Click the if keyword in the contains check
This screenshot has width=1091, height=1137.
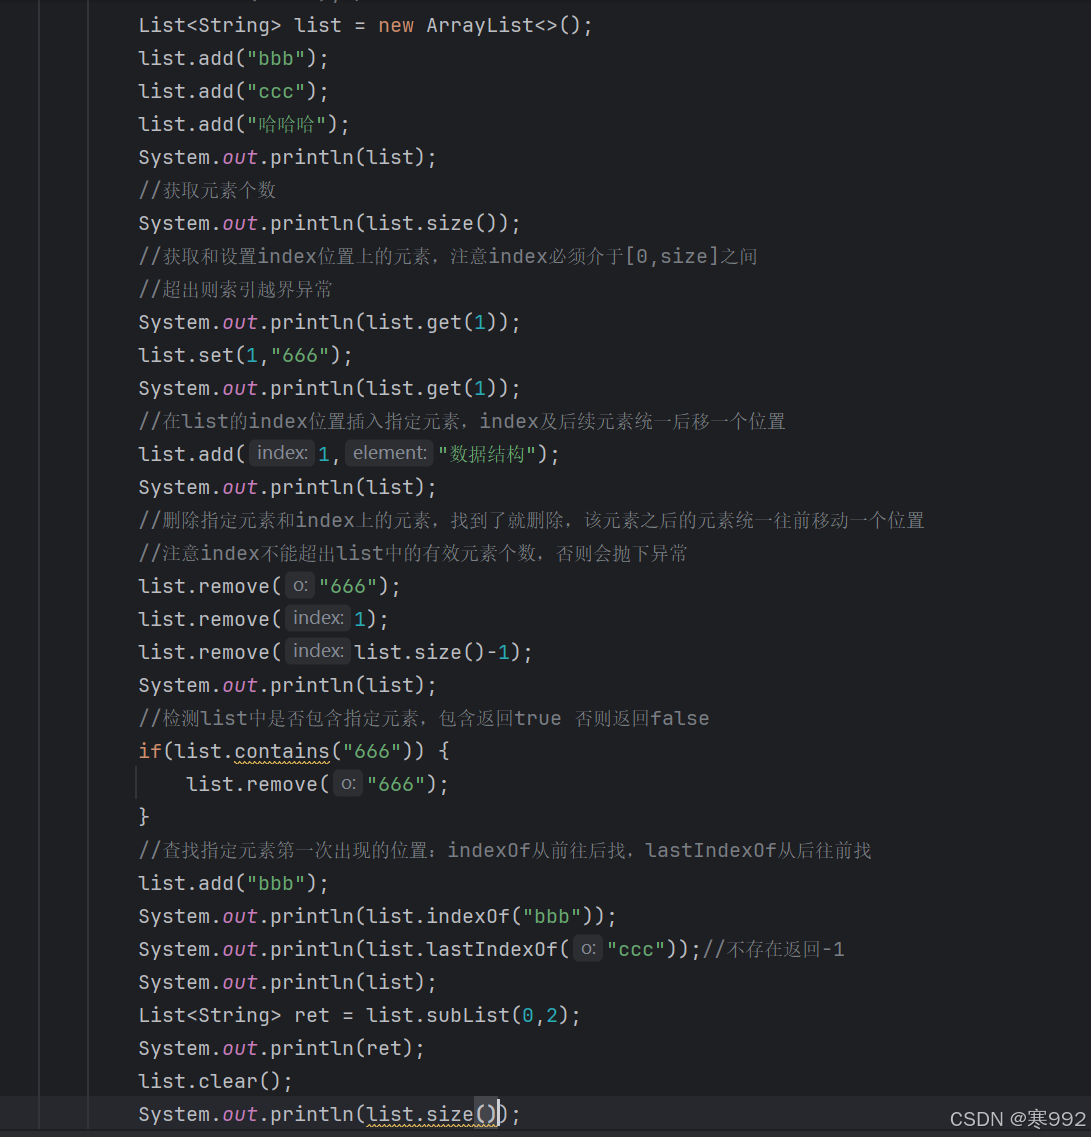[148, 751]
